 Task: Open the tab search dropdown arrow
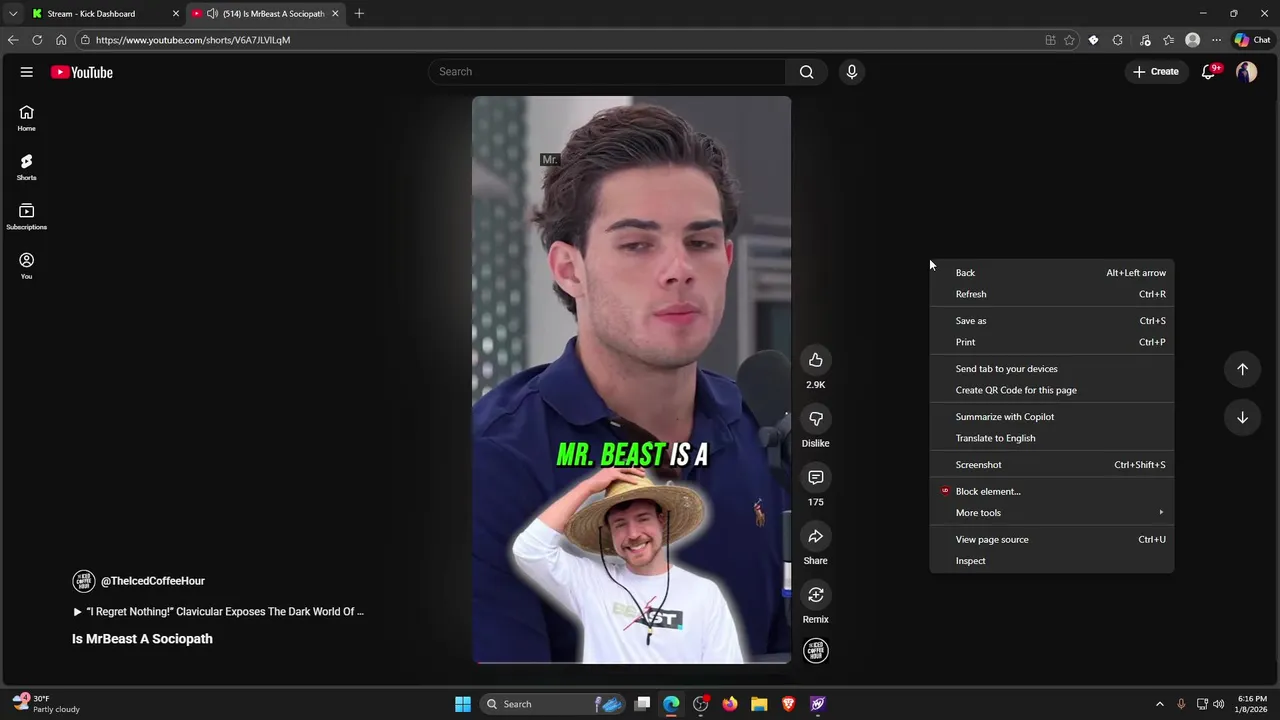click(x=13, y=14)
